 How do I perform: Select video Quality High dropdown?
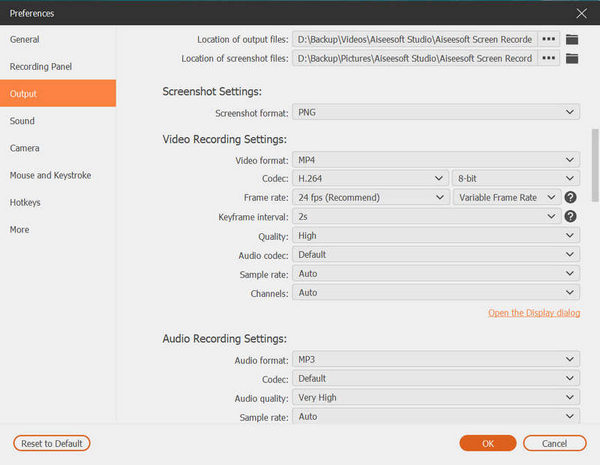coord(436,236)
